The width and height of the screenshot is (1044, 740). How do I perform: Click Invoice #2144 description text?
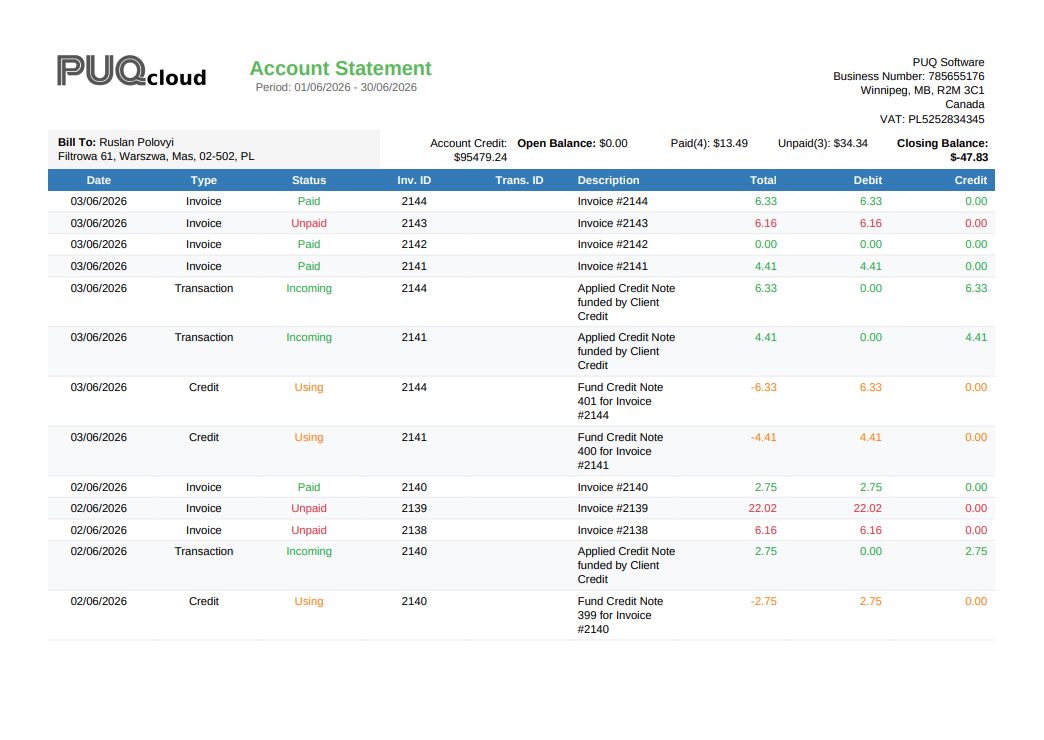click(613, 201)
